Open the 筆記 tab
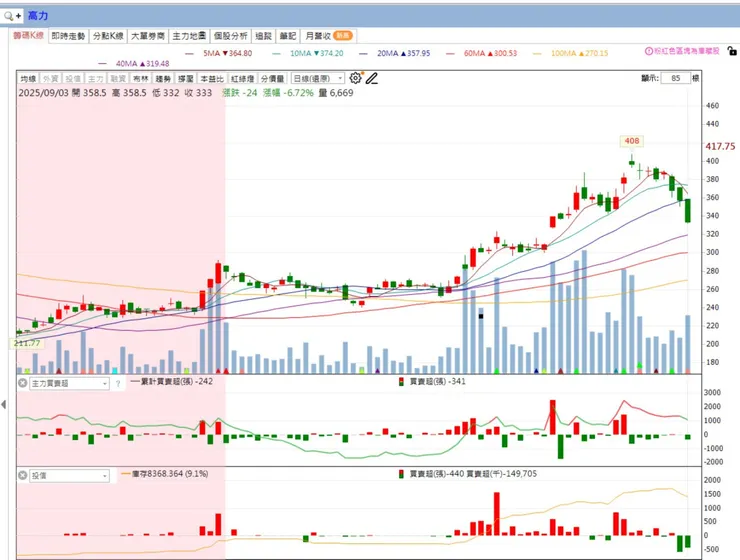The image size is (740, 560). [287, 36]
